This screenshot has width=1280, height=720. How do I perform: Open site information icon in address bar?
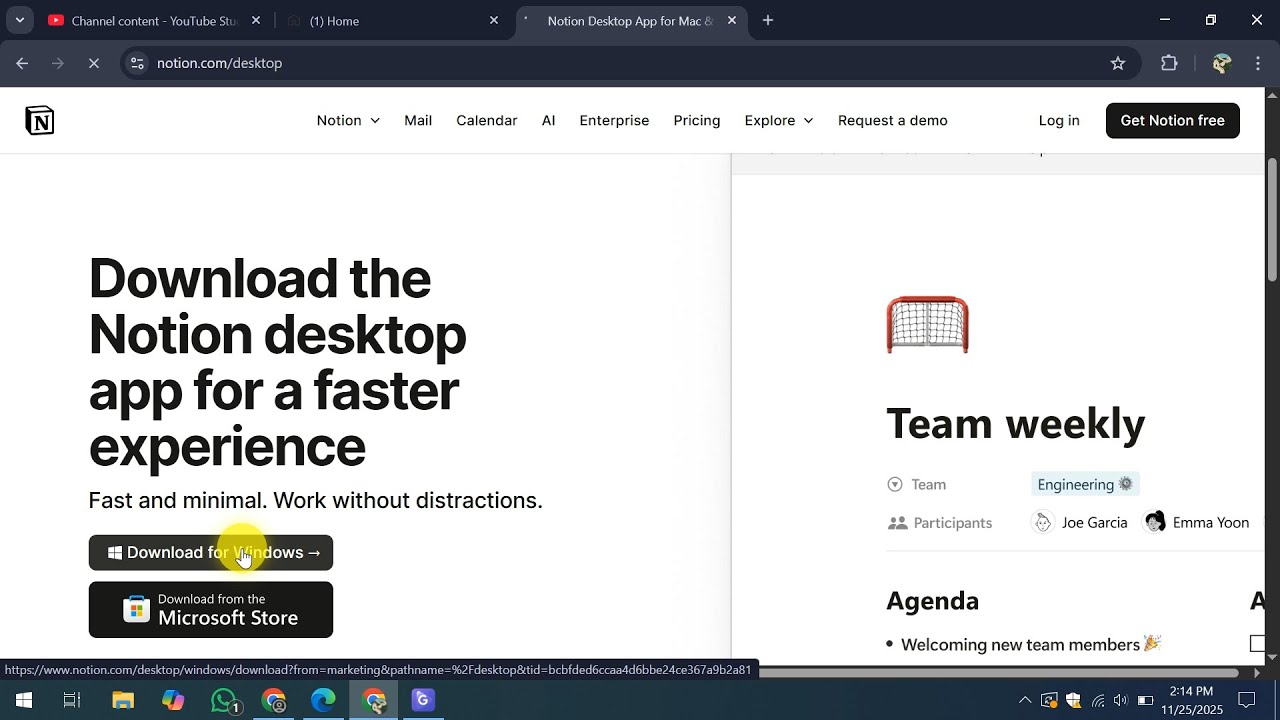click(137, 63)
